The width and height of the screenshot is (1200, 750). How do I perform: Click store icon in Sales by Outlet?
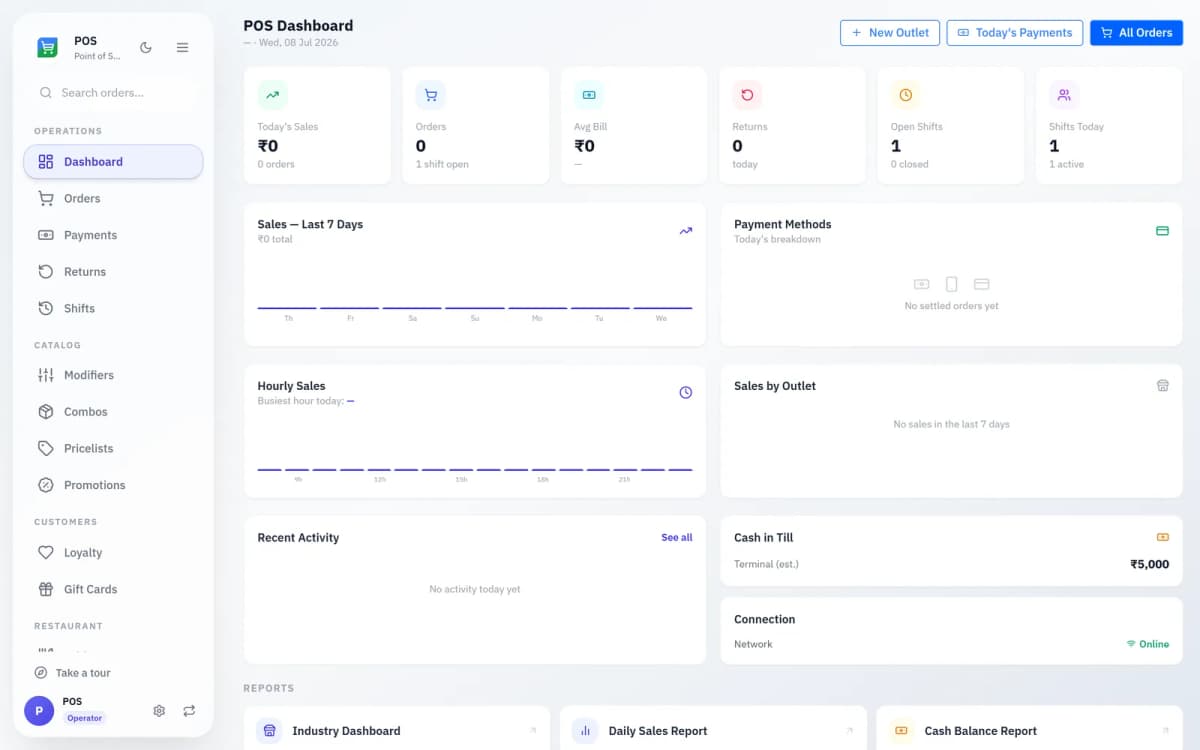click(1162, 385)
